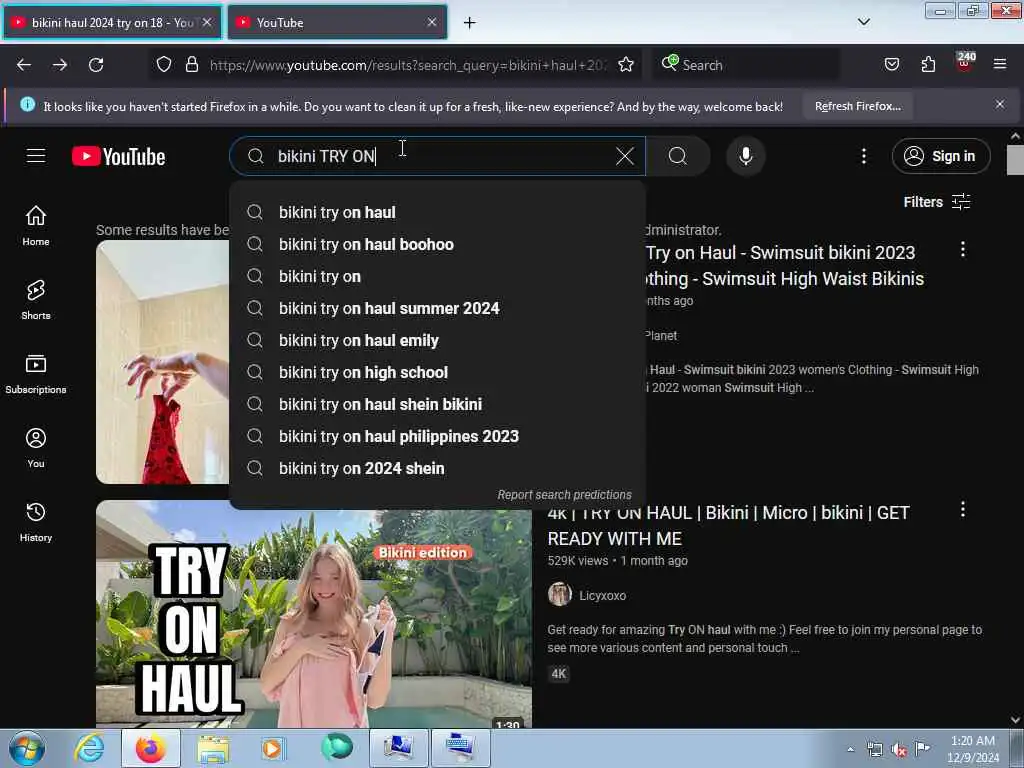Select suggestion 'bikini try on'
The width and height of the screenshot is (1024, 768).
point(438,276)
